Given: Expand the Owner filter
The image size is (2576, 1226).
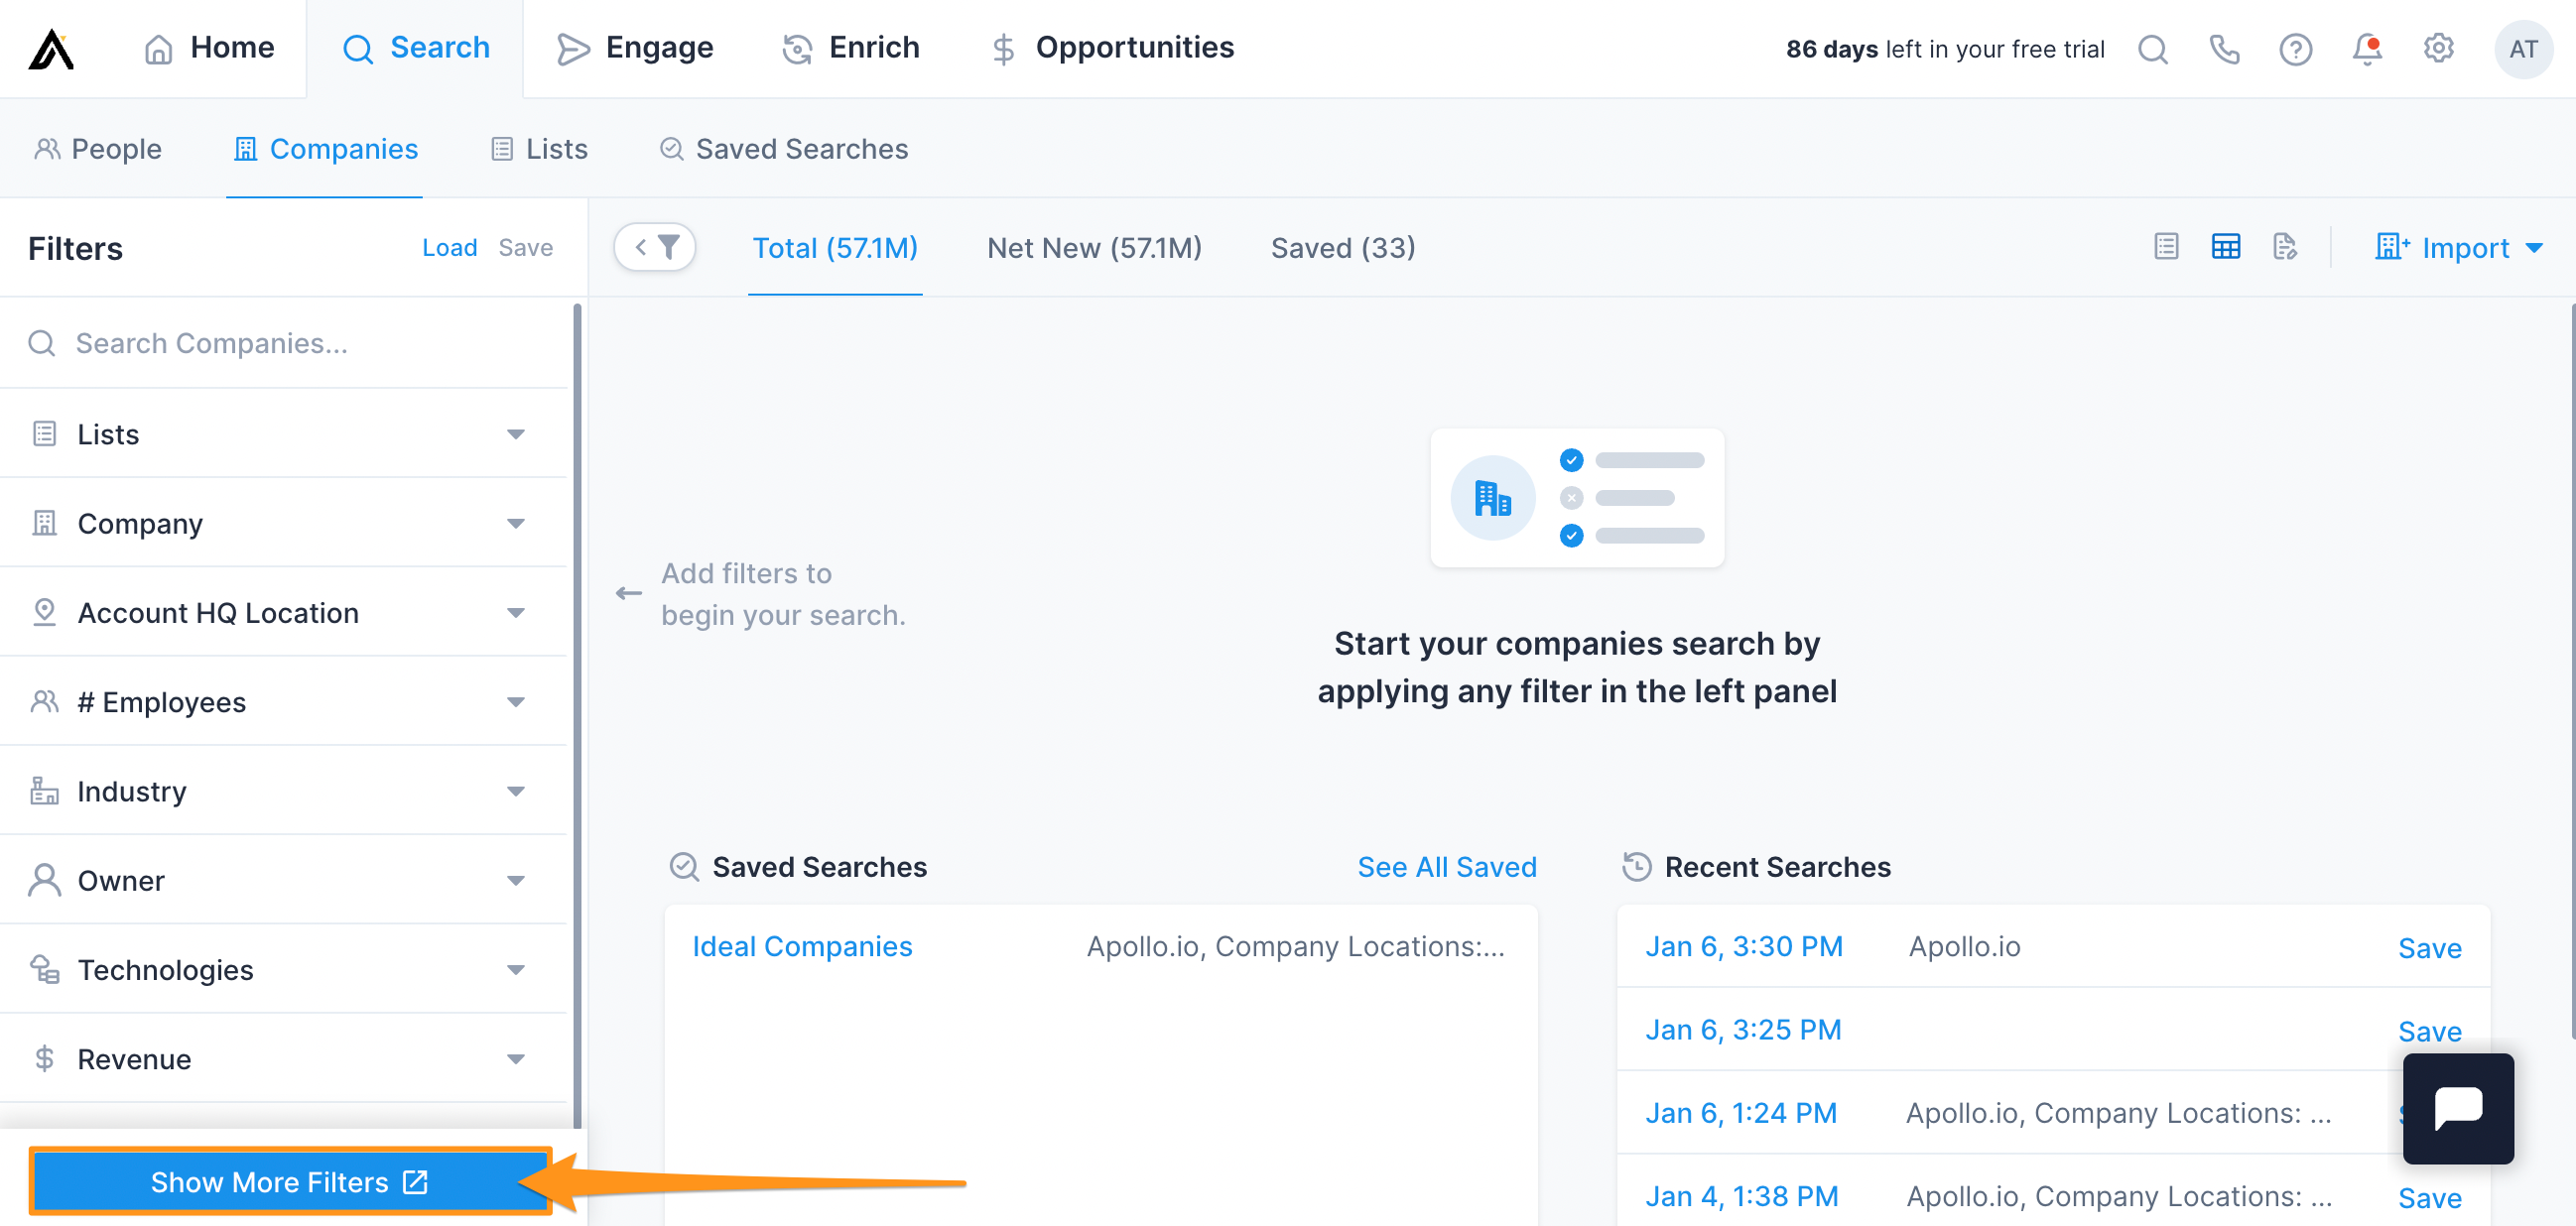Looking at the screenshot, I should tap(283, 880).
